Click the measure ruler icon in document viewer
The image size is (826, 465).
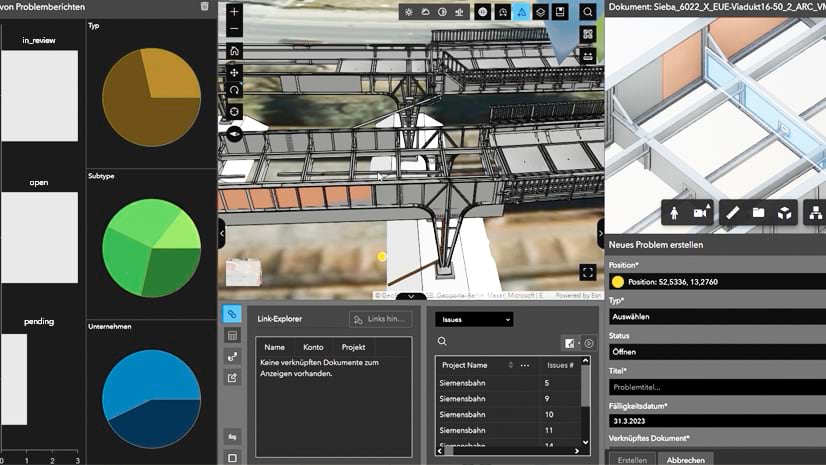(x=732, y=213)
